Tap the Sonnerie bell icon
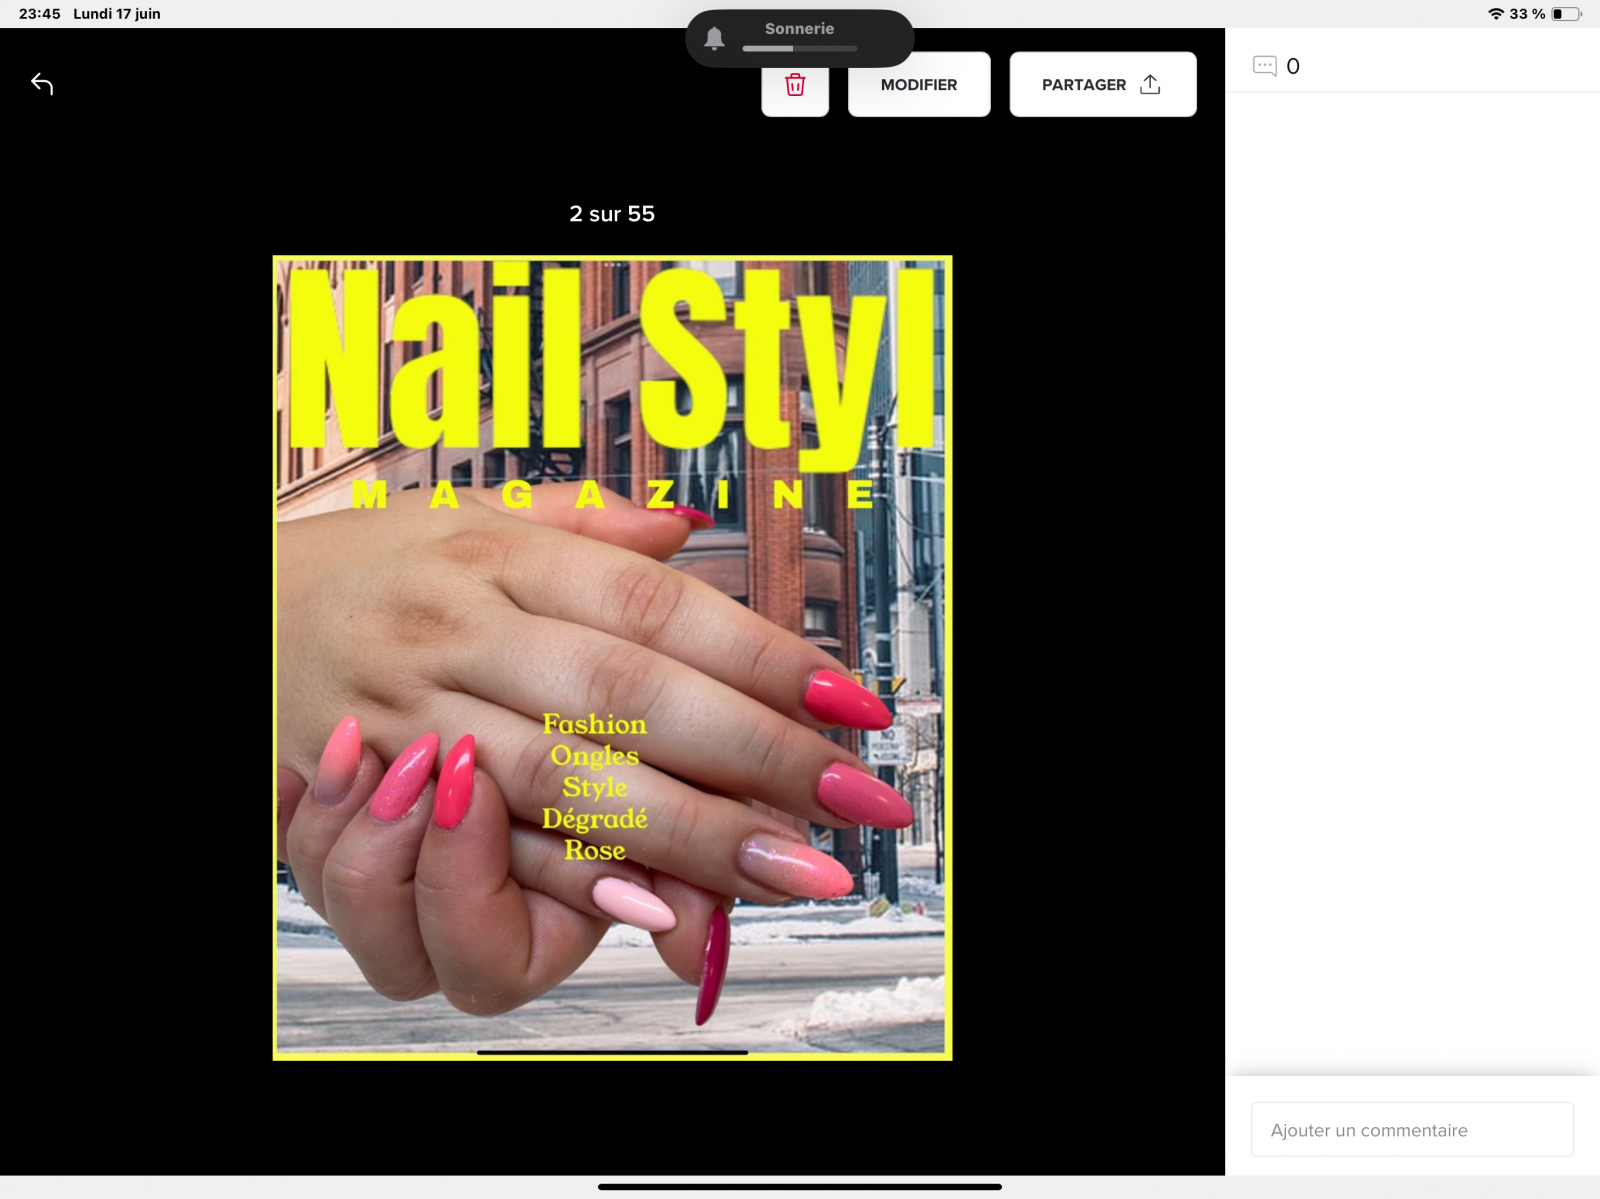 click(714, 39)
